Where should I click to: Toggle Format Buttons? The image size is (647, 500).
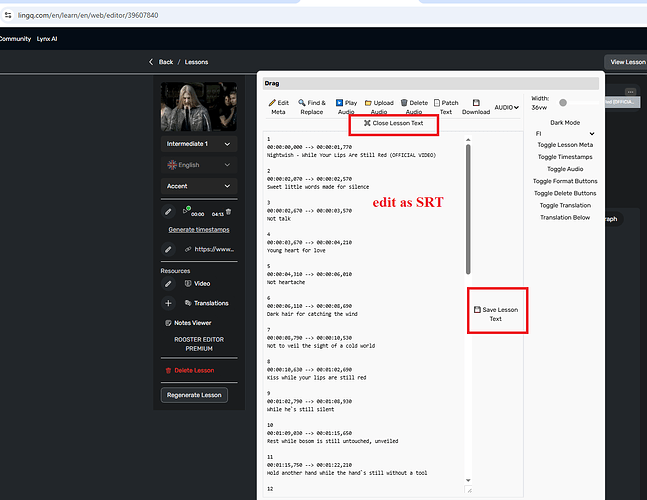565,181
